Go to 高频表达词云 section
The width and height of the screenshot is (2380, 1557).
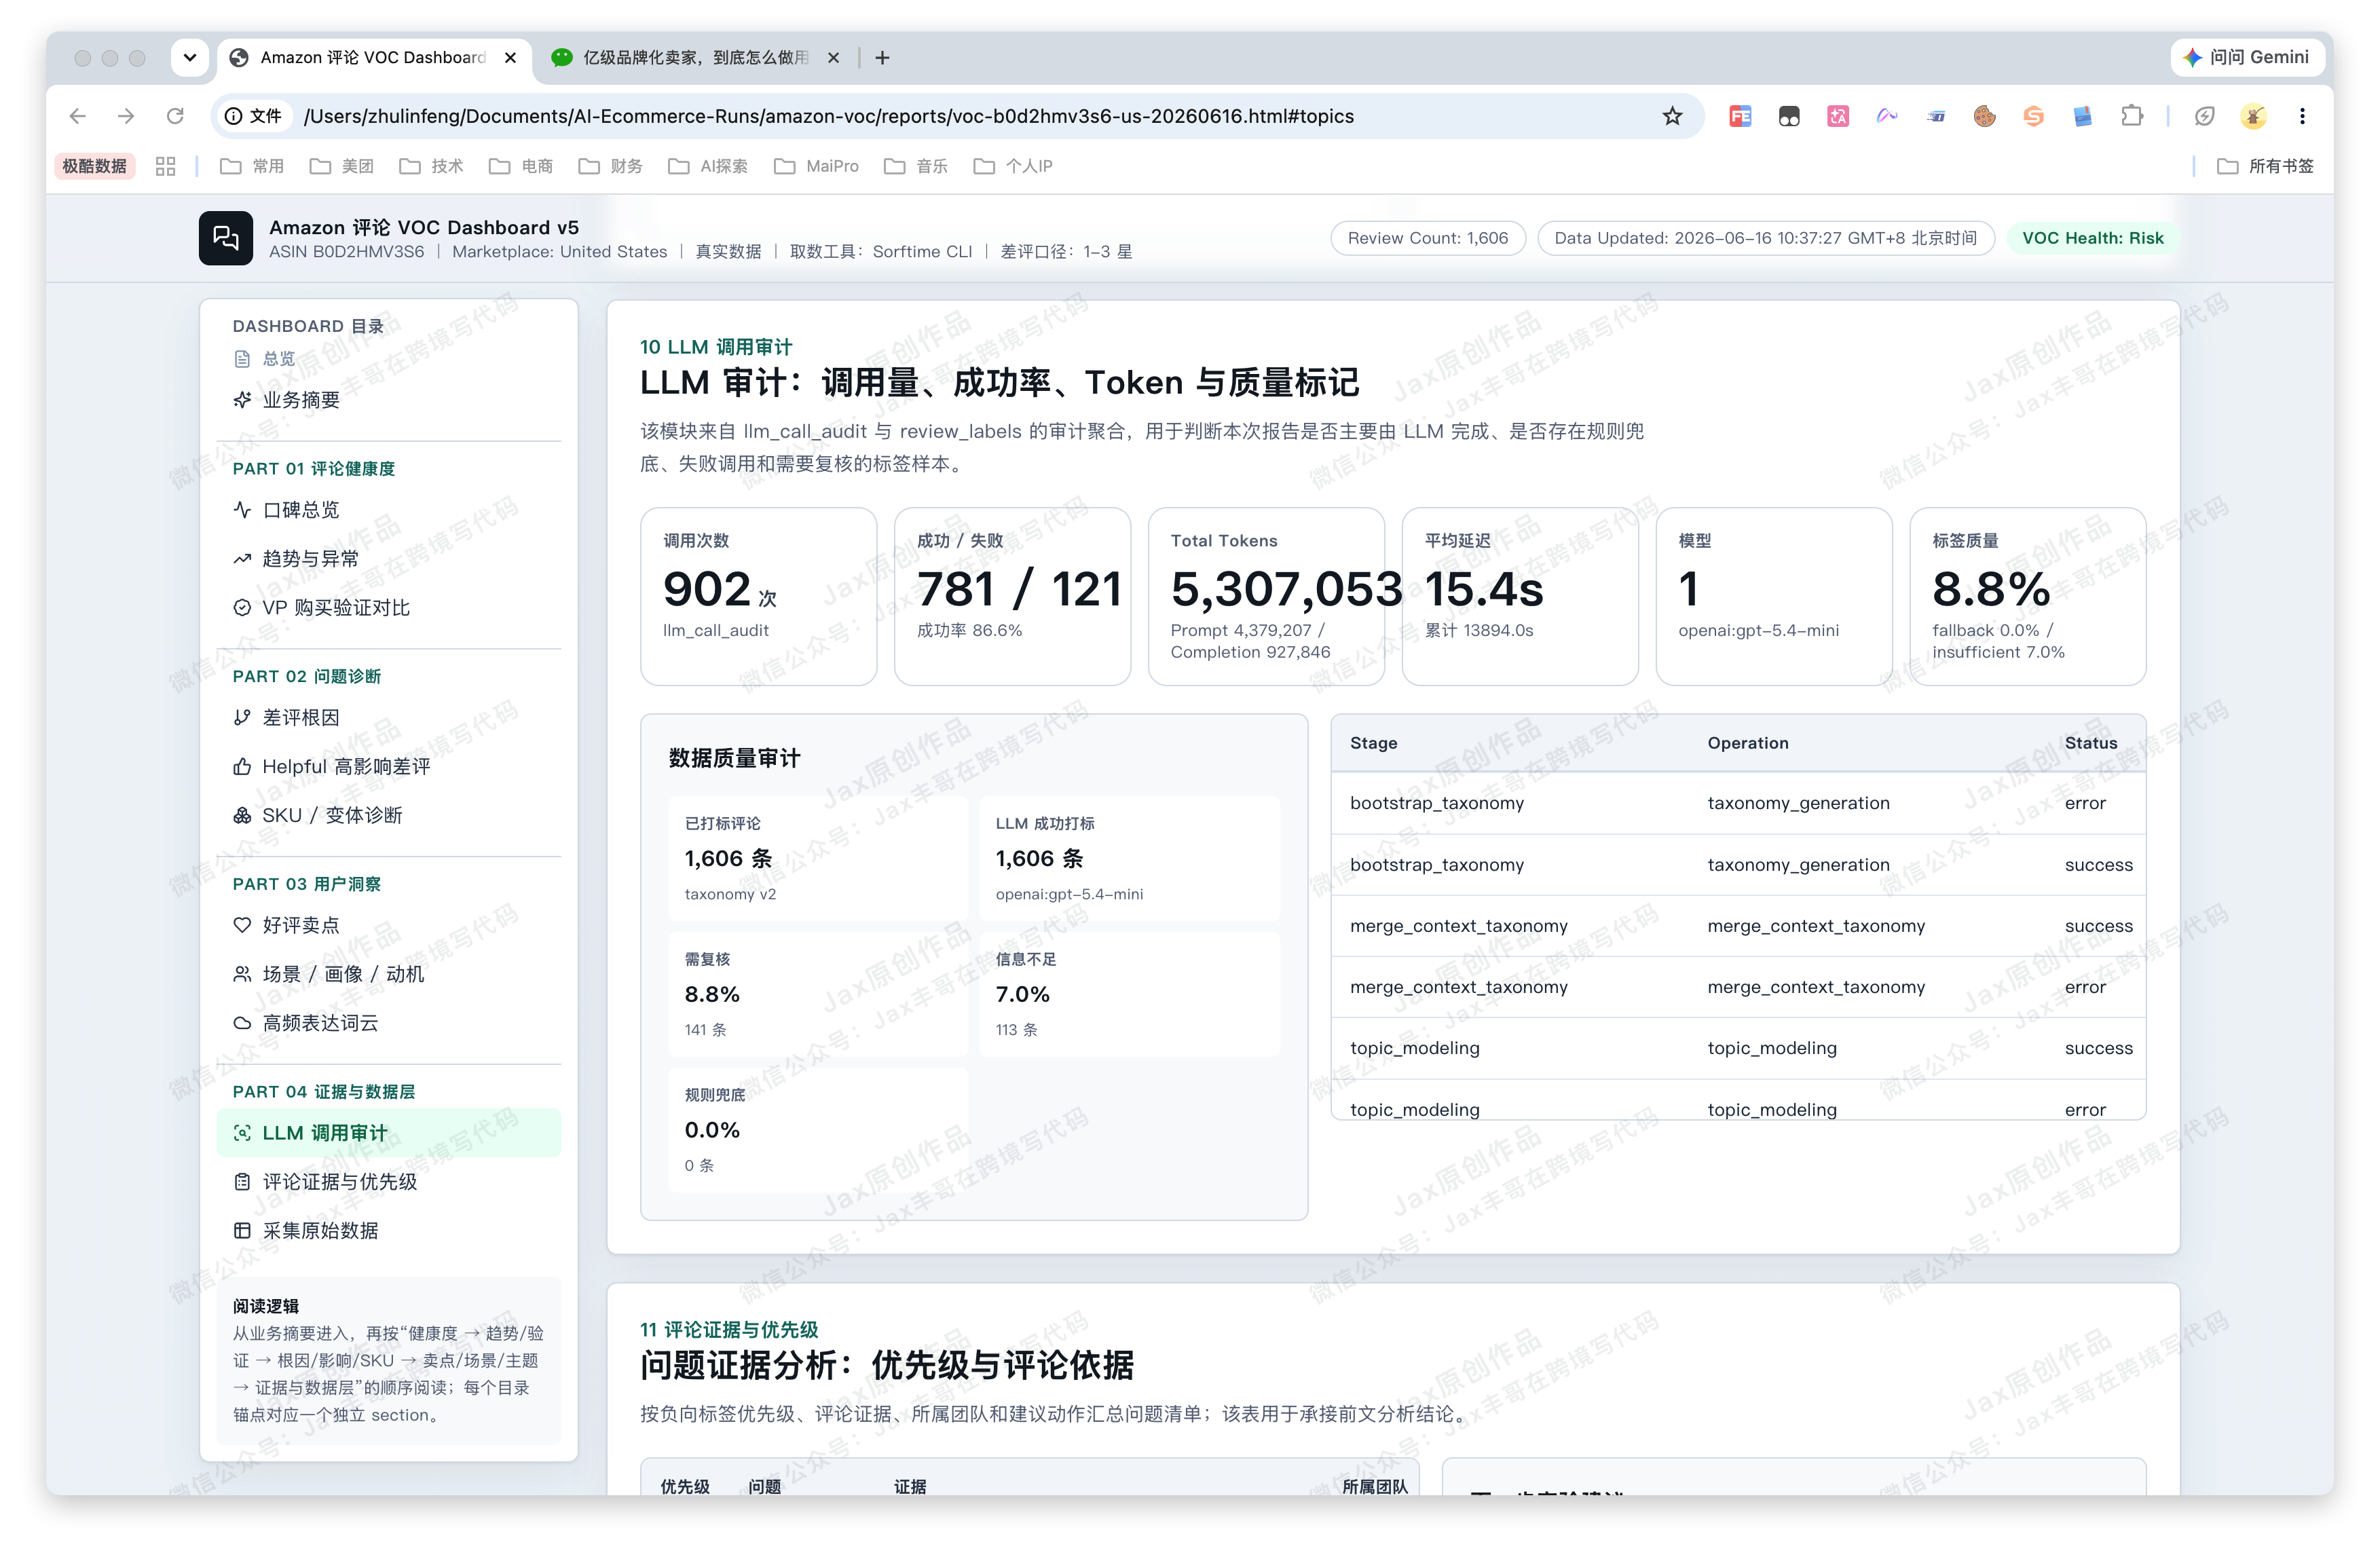[x=389, y=1023]
